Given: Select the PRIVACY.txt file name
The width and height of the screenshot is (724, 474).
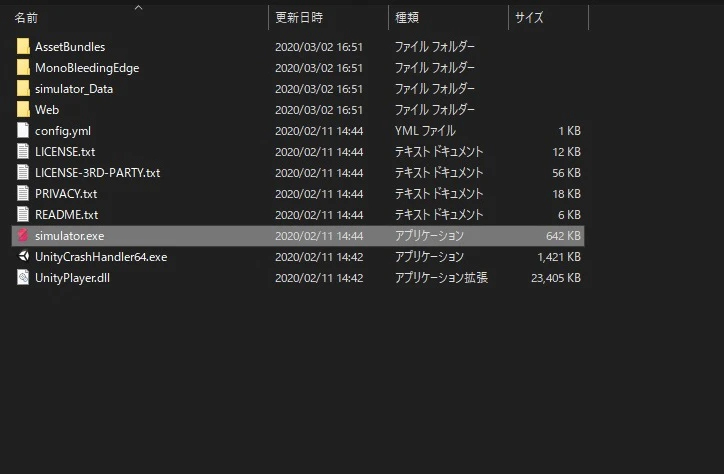Looking at the screenshot, I should coord(66,194).
